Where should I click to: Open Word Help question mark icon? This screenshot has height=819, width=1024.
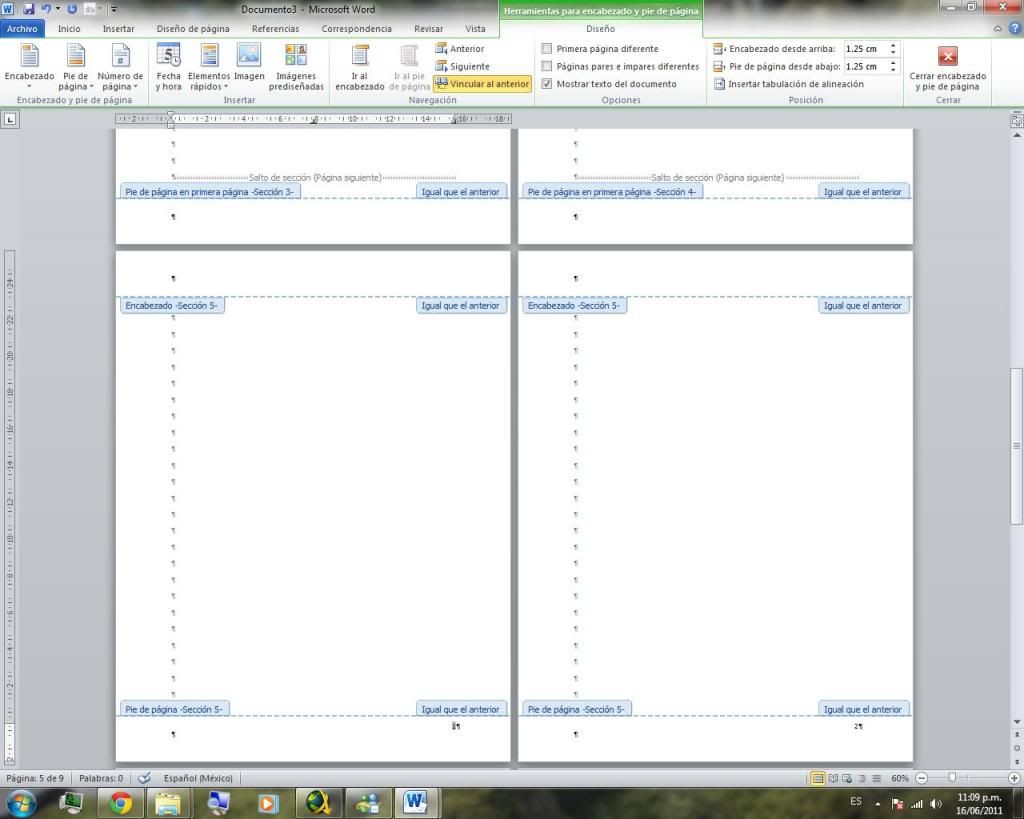coord(1015,28)
